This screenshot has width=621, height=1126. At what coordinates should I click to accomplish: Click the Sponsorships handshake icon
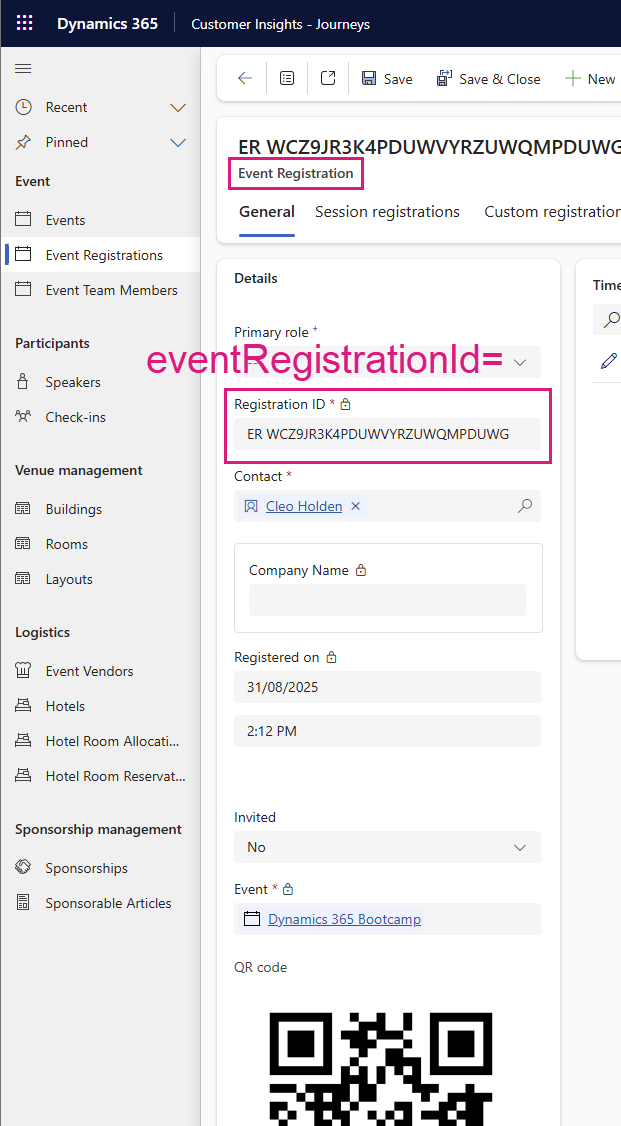tap(23, 867)
